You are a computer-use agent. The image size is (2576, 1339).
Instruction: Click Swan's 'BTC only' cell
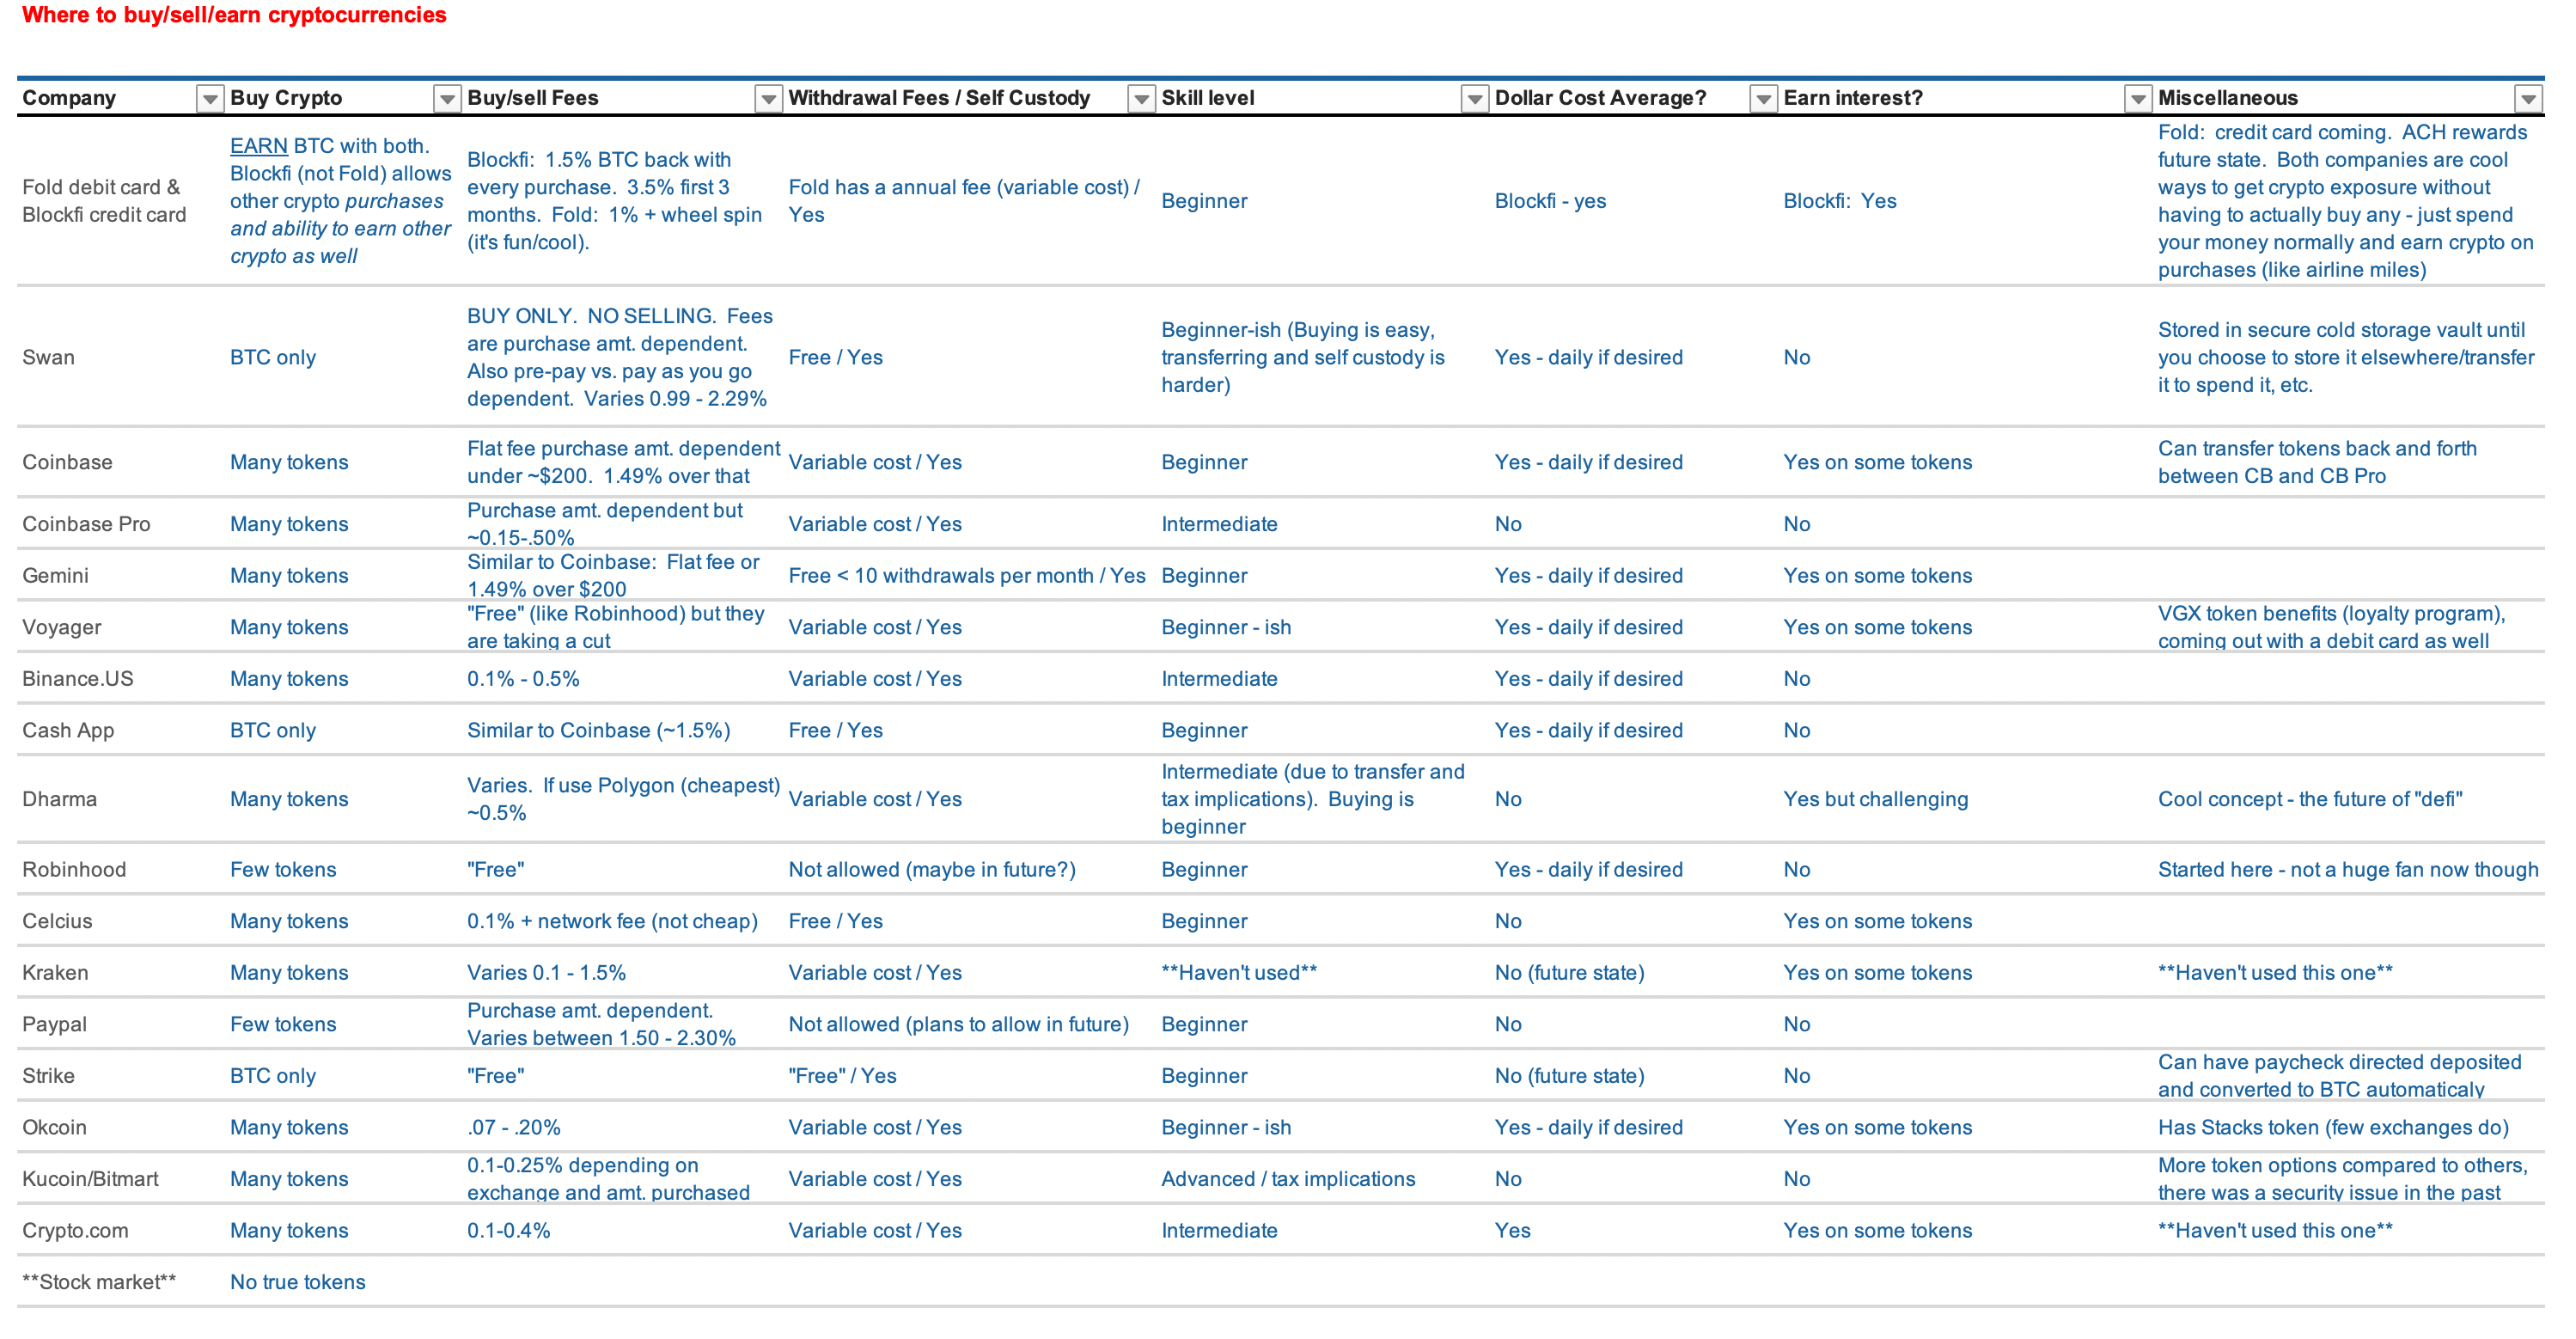pyautogui.click(x=273, y=358)
